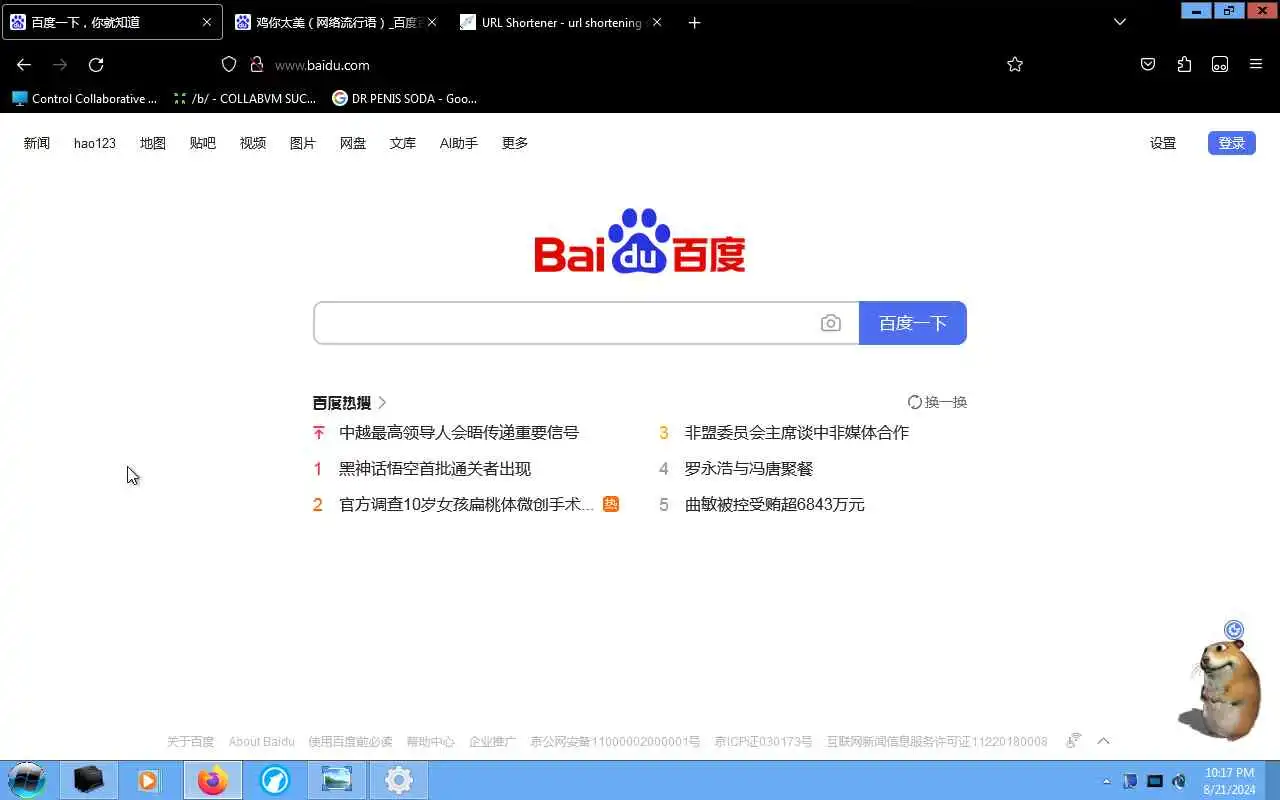This screenshot has width=1280, height=800.
Task: Open the blue compass taskbar app
Action: [x=275, y=780]
